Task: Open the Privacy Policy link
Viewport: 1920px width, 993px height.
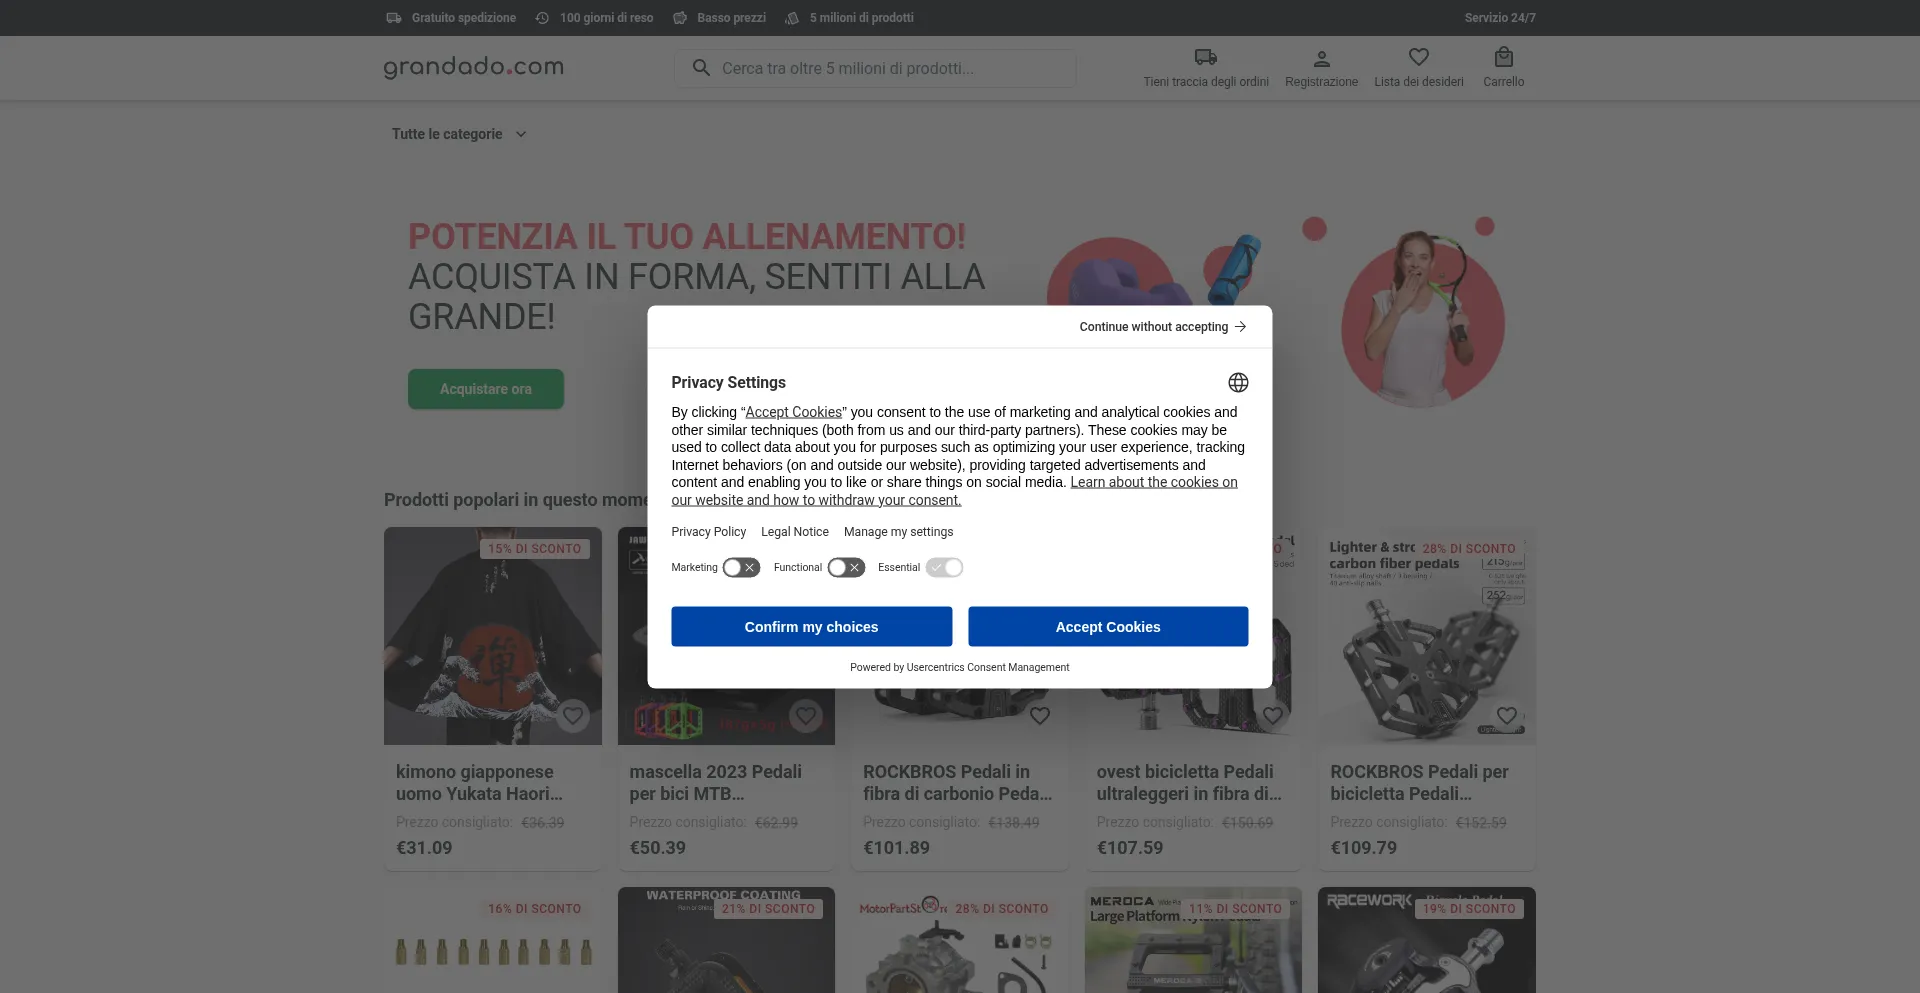Action: [x=708, y=531]
